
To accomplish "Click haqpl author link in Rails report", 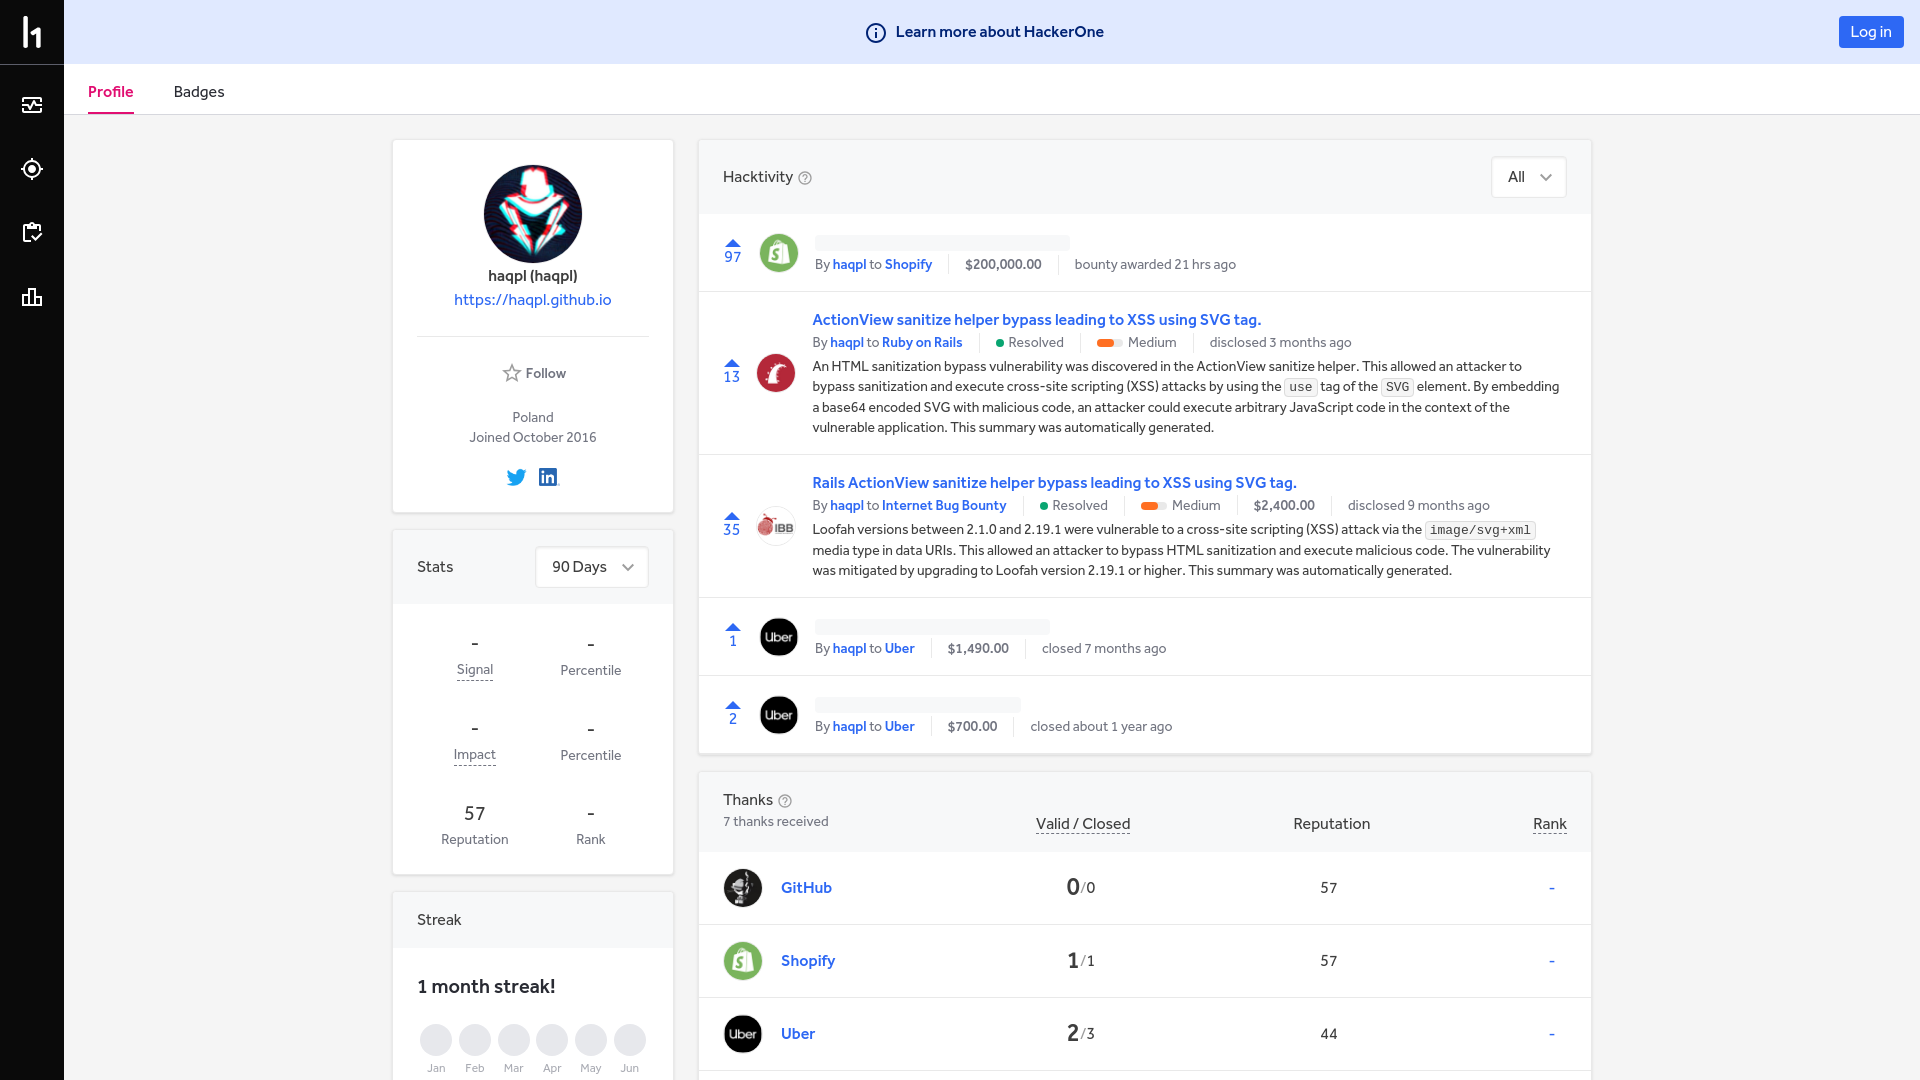I will pos(847,343).
